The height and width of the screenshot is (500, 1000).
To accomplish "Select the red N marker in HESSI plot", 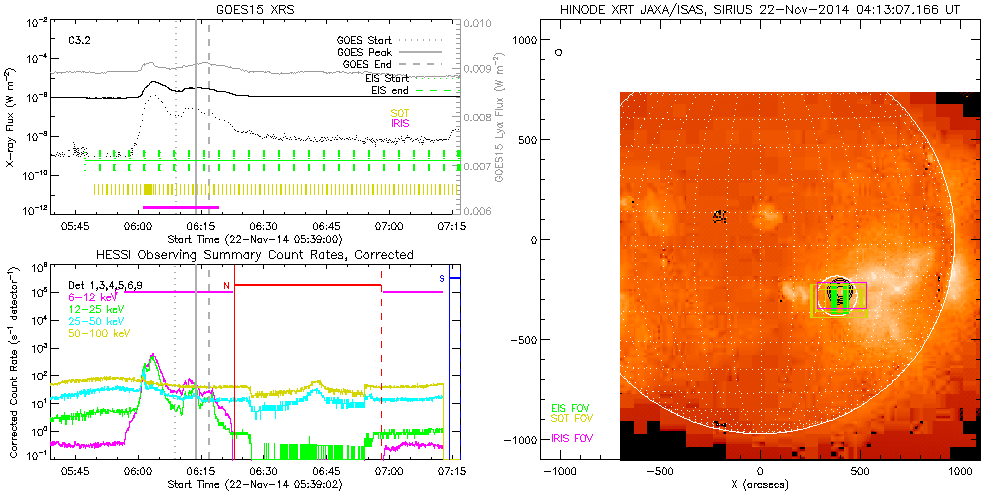I will click(227, 285).
